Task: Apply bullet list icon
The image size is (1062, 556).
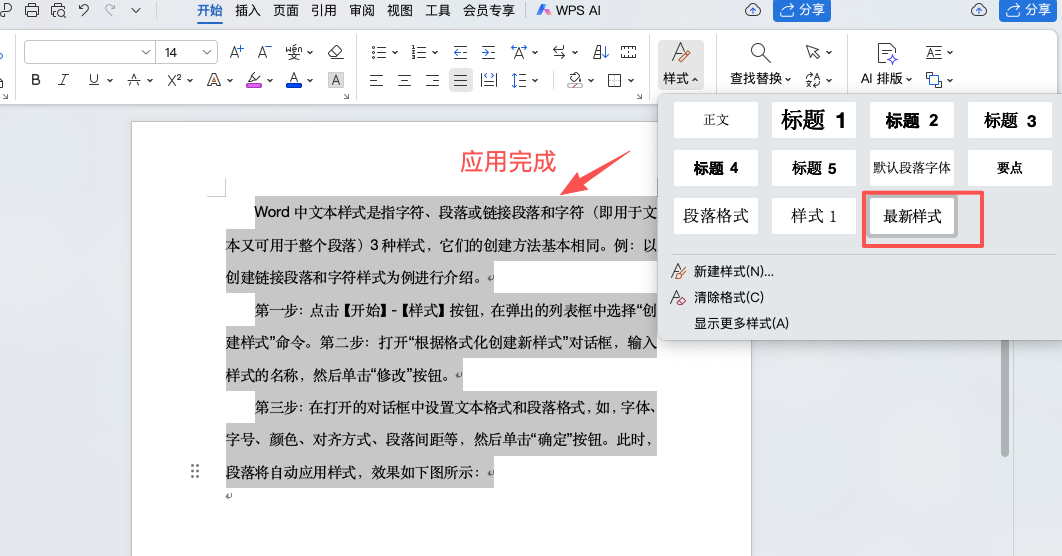Action: pos(379,52)
